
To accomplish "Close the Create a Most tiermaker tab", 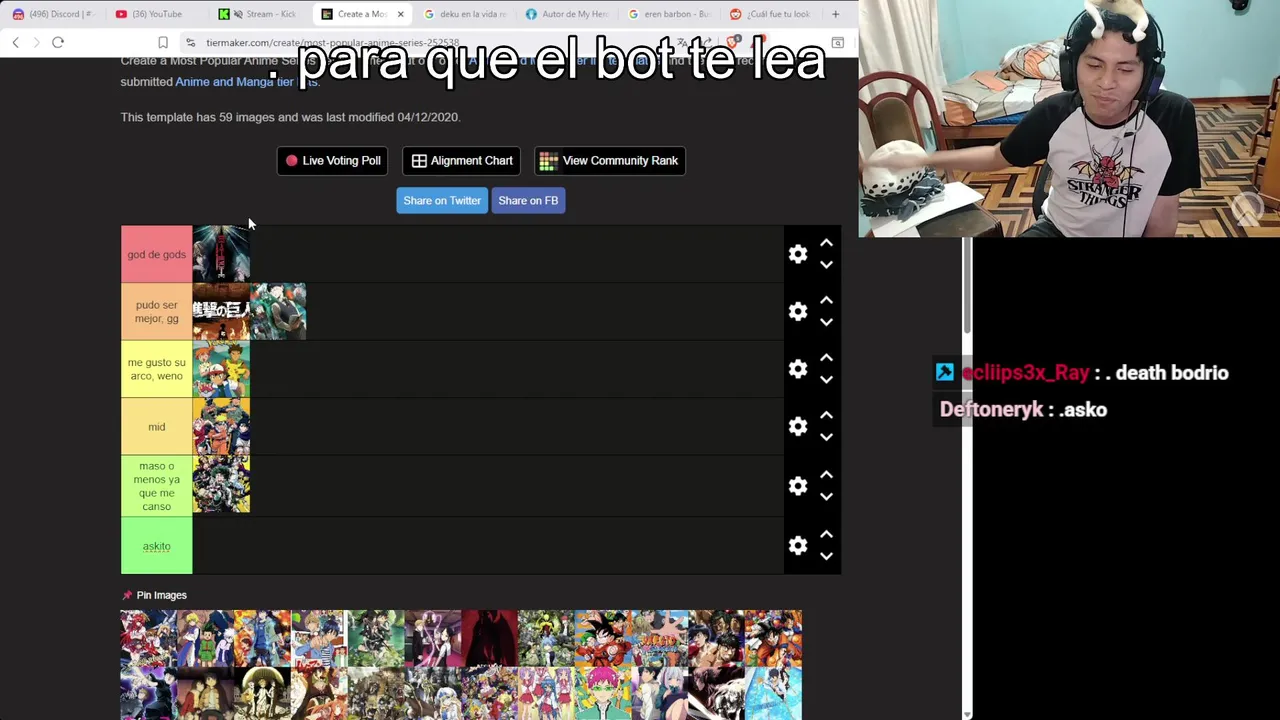I will 400,14.
